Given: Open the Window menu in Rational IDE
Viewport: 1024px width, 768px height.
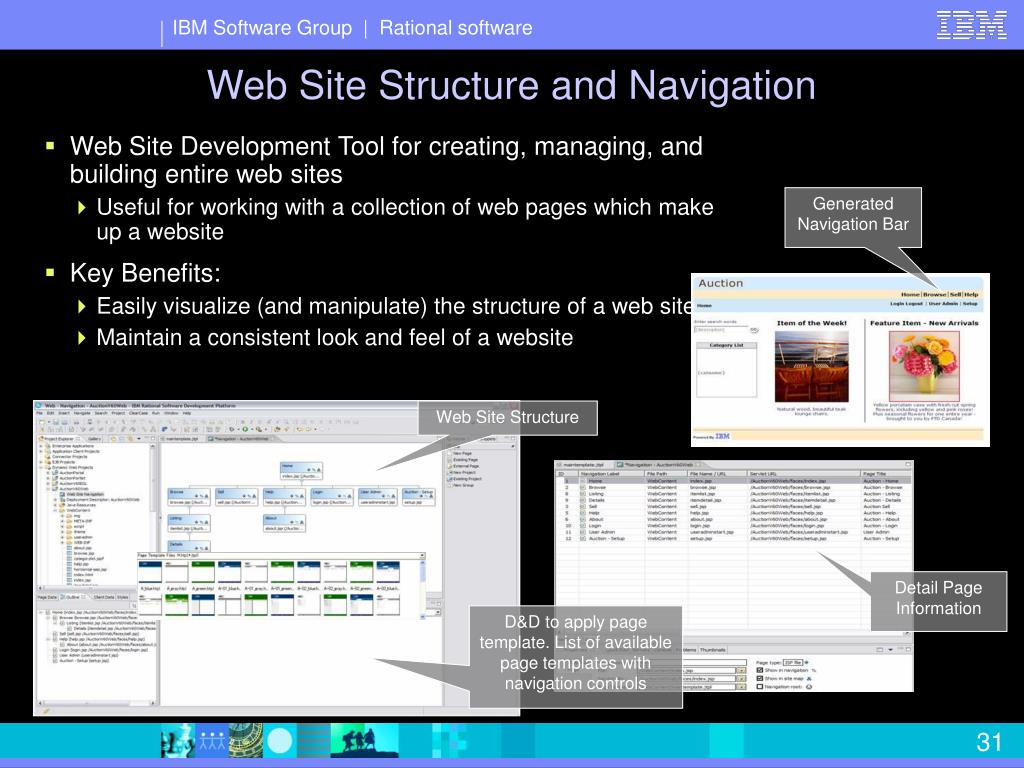Looking at the screenshot, I should click(x=171, y=413).
